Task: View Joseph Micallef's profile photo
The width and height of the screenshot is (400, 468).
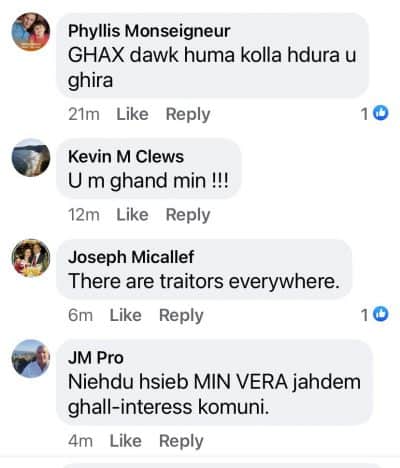Action: pos(31,258)
